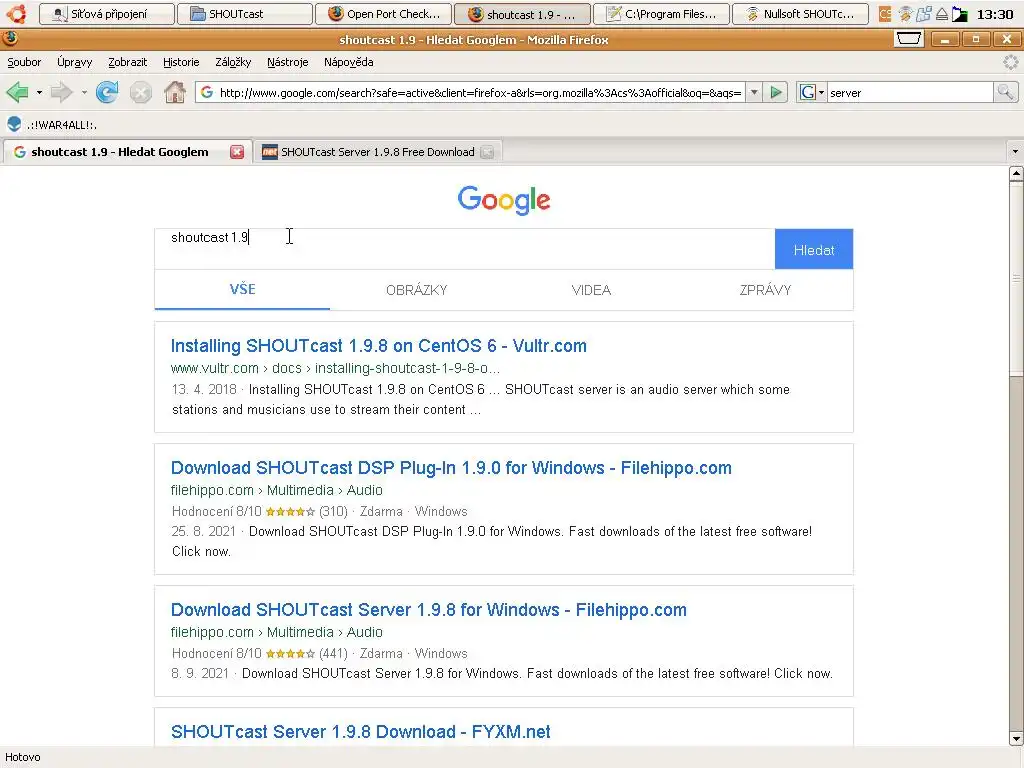Click the page scrollbar up arrow
1024x768 pixels.
point(1016,174)
